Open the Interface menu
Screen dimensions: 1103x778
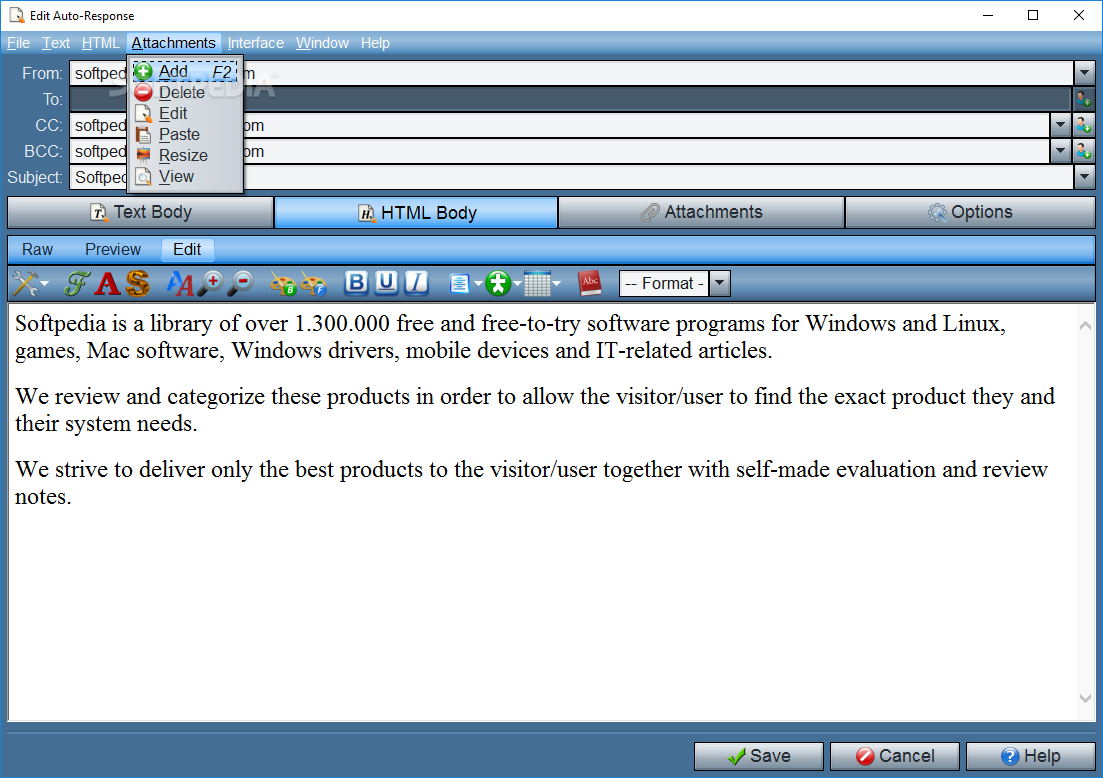255,43
